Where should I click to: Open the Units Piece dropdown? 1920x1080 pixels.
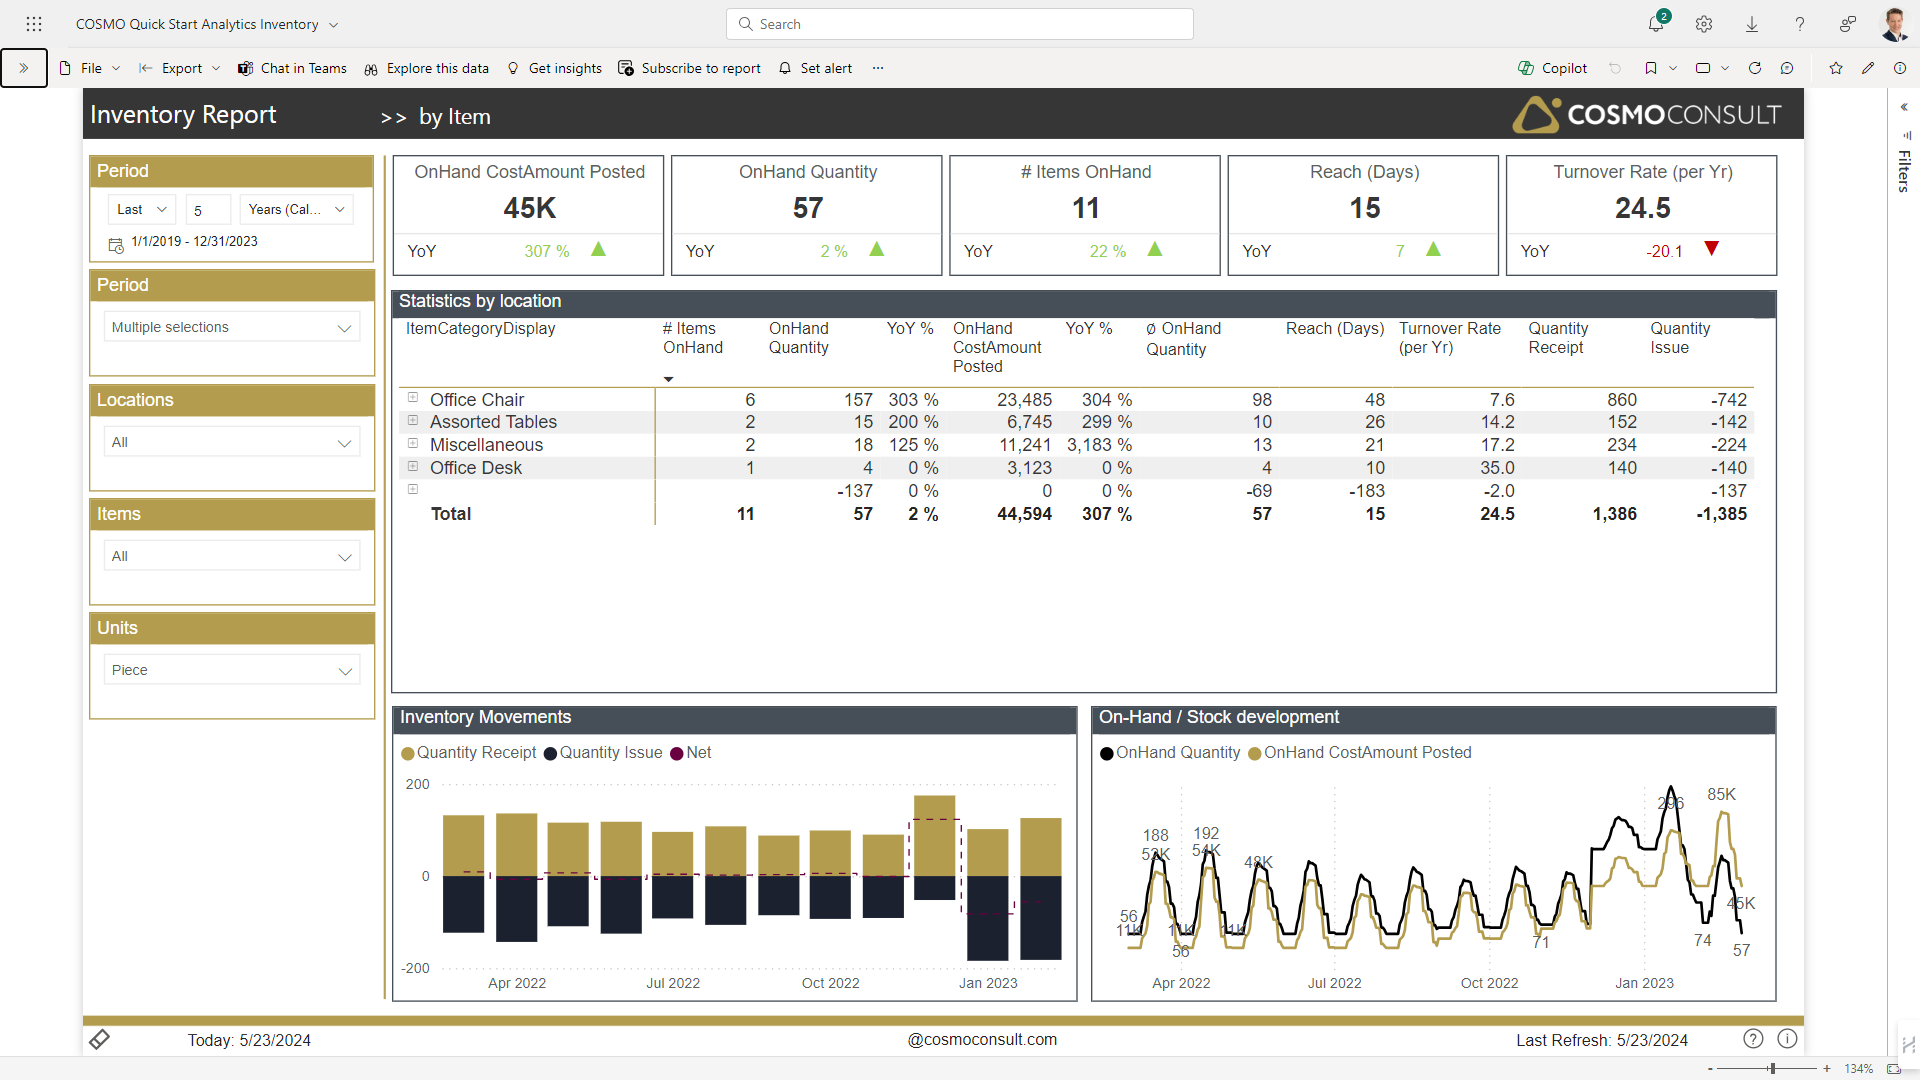tap(232, 670)
